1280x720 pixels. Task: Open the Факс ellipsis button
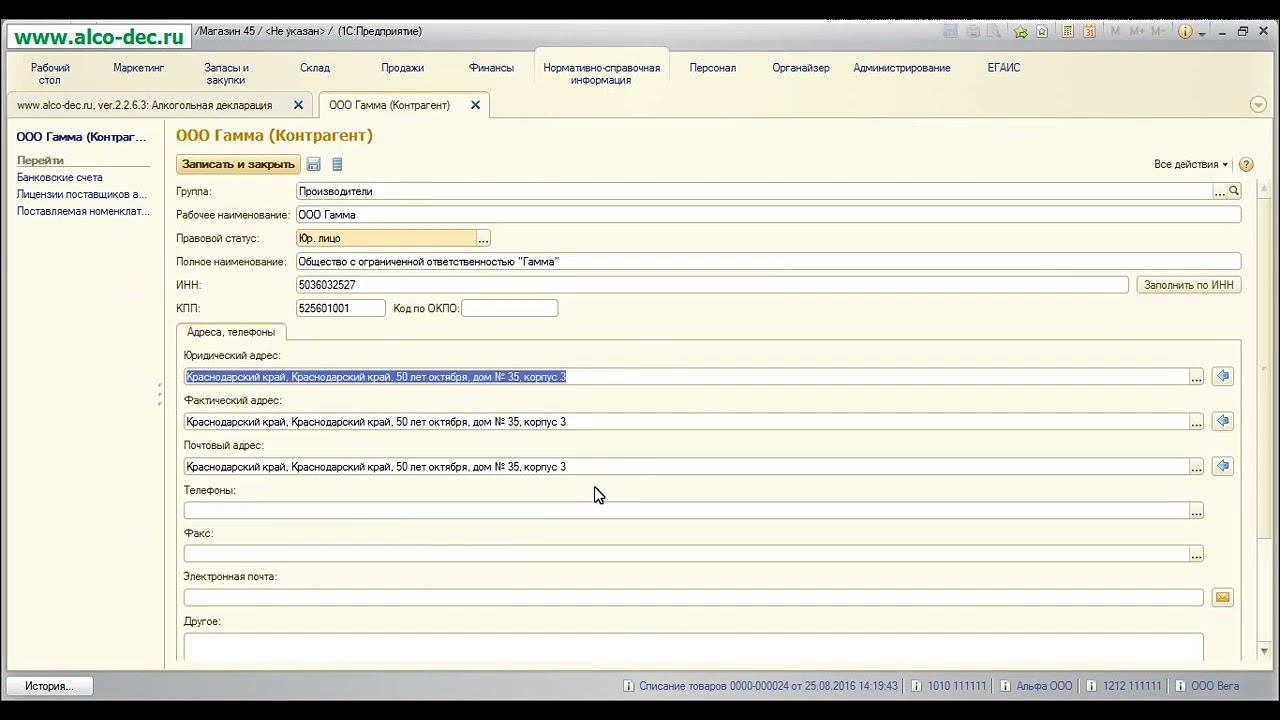(x=1196, y=554)
